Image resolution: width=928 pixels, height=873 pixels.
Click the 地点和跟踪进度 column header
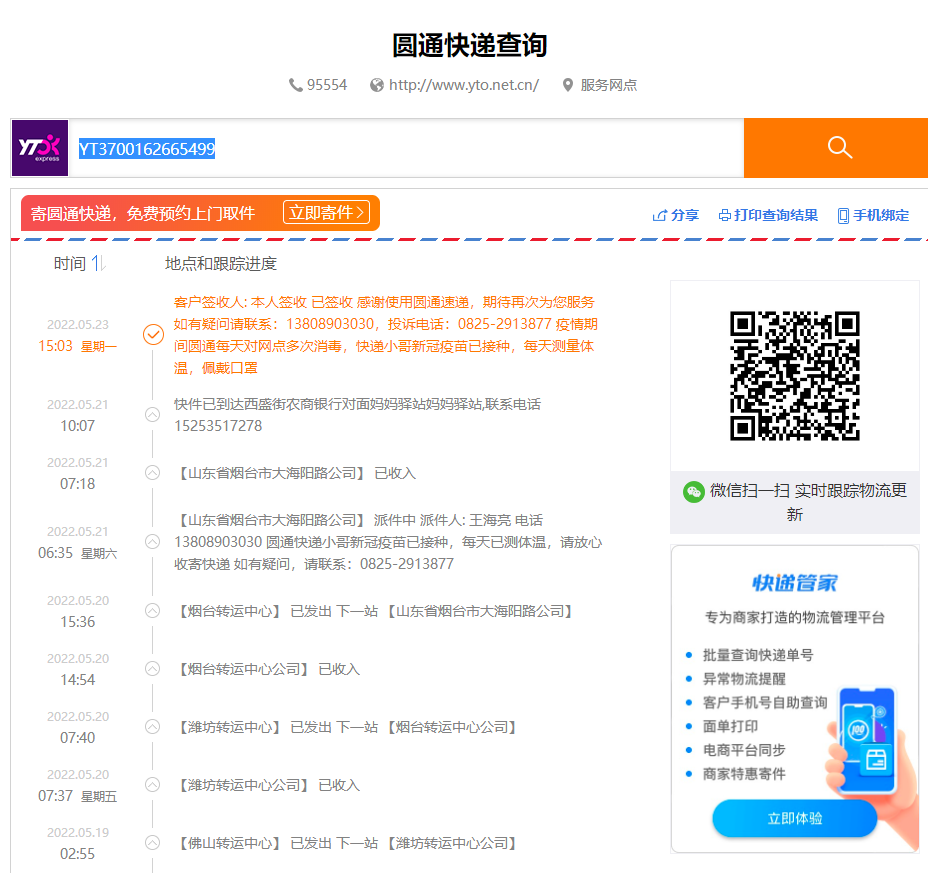point(221,263)
